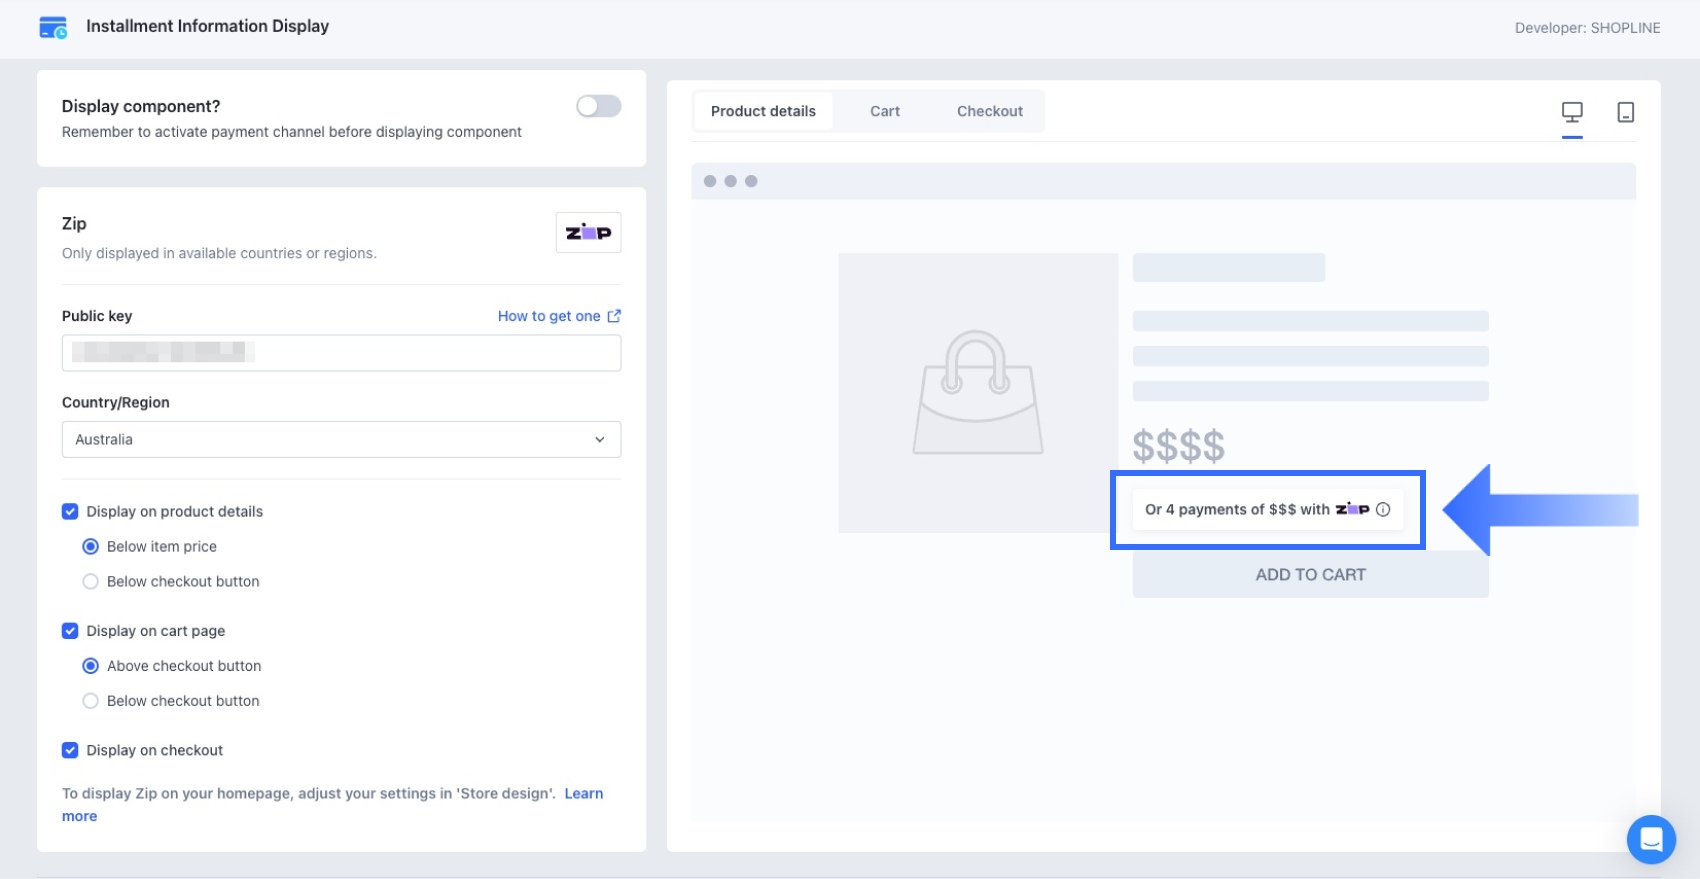
Task: Open the How to get one link
Action: (549, 316)
